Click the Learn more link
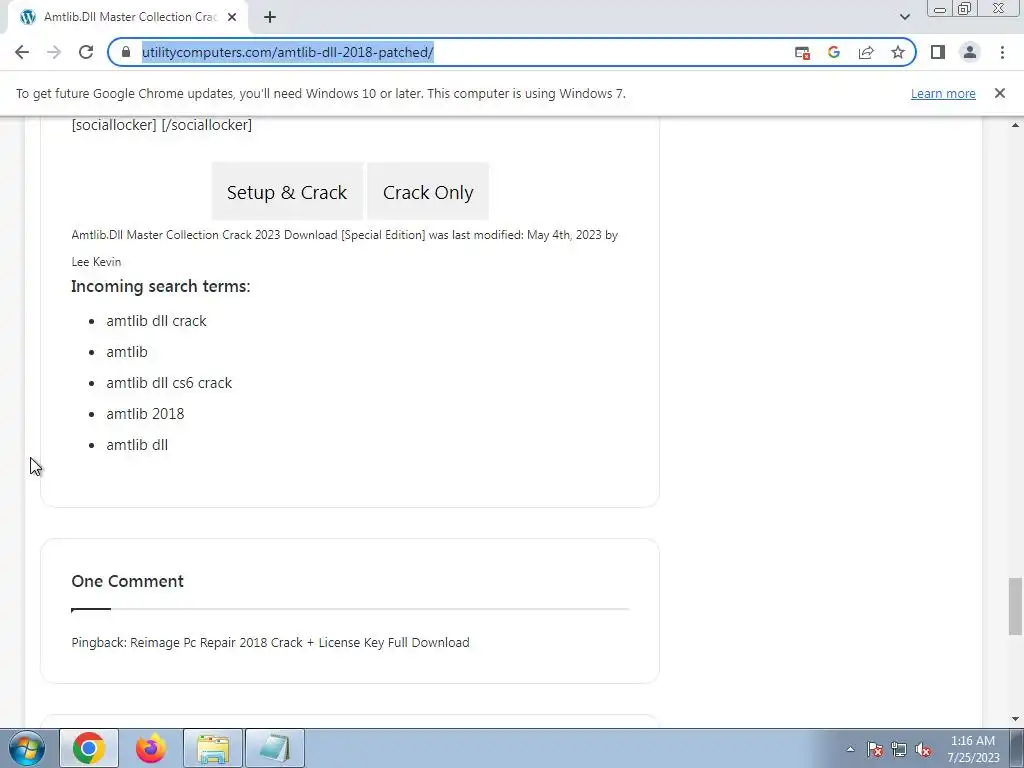 point(943,93)
